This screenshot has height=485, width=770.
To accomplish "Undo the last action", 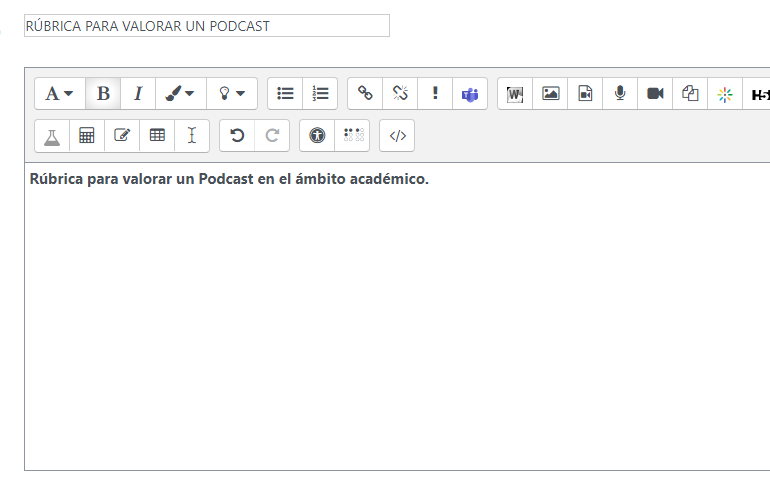I will click(x=237, y=135).
